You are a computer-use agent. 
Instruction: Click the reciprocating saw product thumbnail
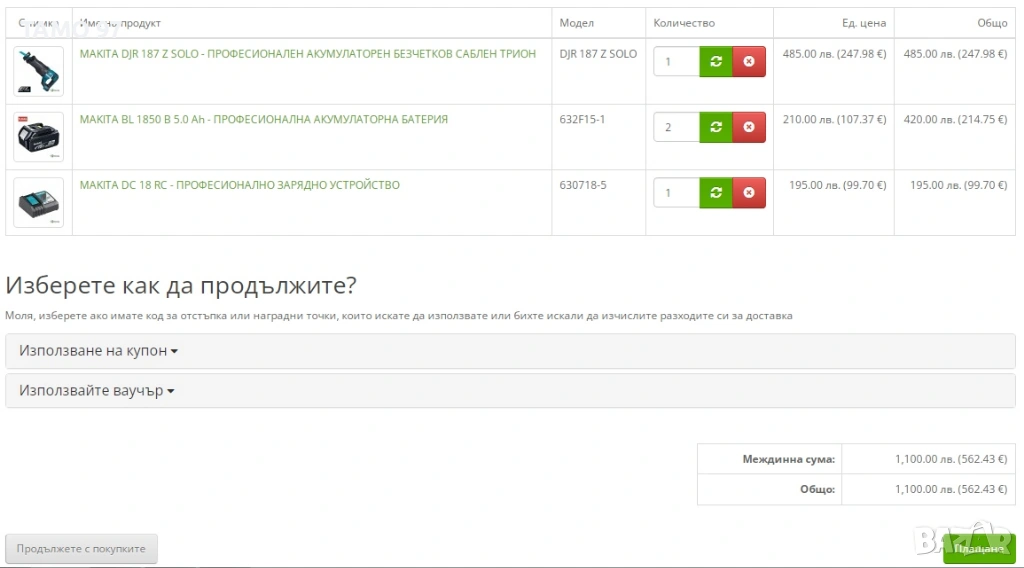pyautogui.click(x=38, y=71)
